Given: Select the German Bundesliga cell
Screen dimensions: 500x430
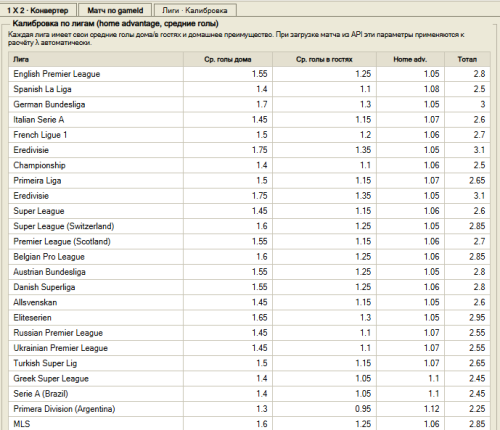Looking at the screenshot, I should coord(96,105).
